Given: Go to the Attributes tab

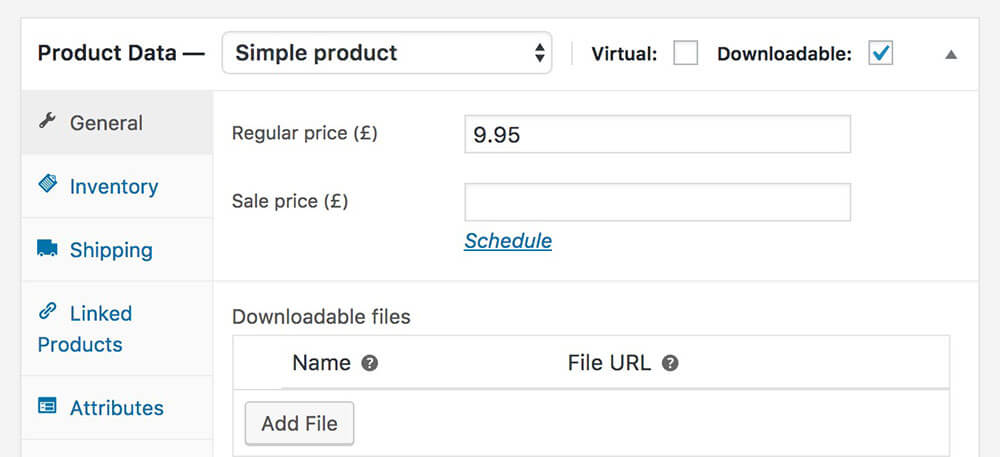Looking at the screenshot, I should pyautogui.click(x=117, y=407).
